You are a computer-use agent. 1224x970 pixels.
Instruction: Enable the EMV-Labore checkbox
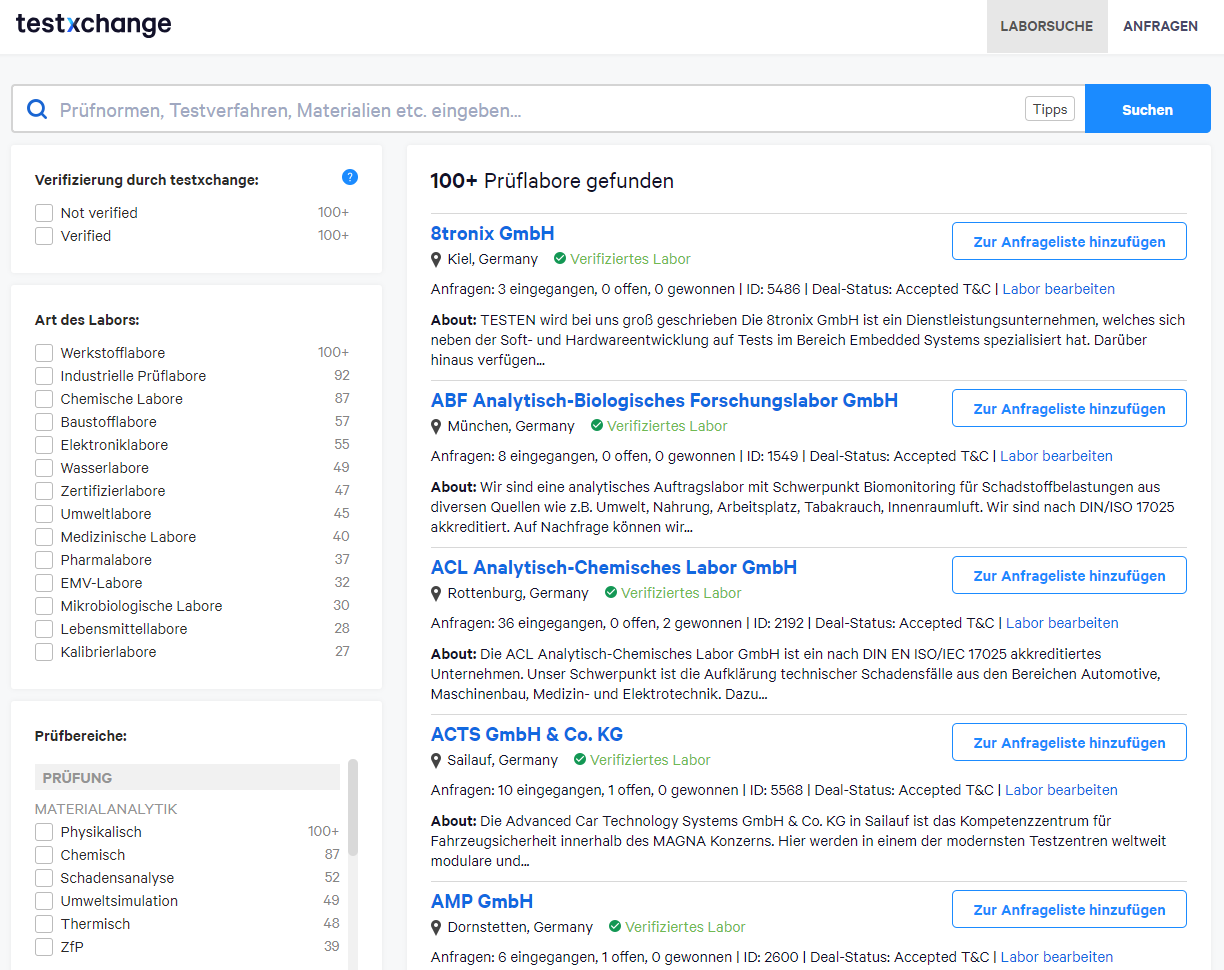click(x=44, y=583)
